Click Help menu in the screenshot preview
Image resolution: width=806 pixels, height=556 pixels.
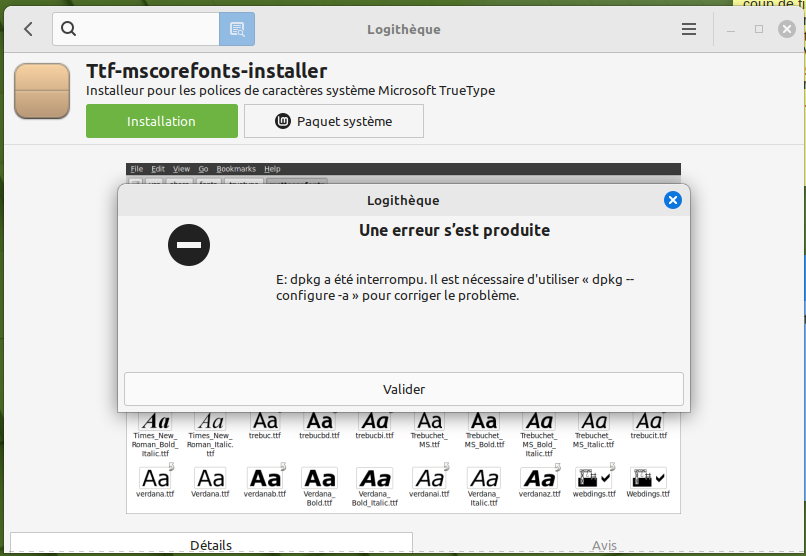(x=272, y=169)
